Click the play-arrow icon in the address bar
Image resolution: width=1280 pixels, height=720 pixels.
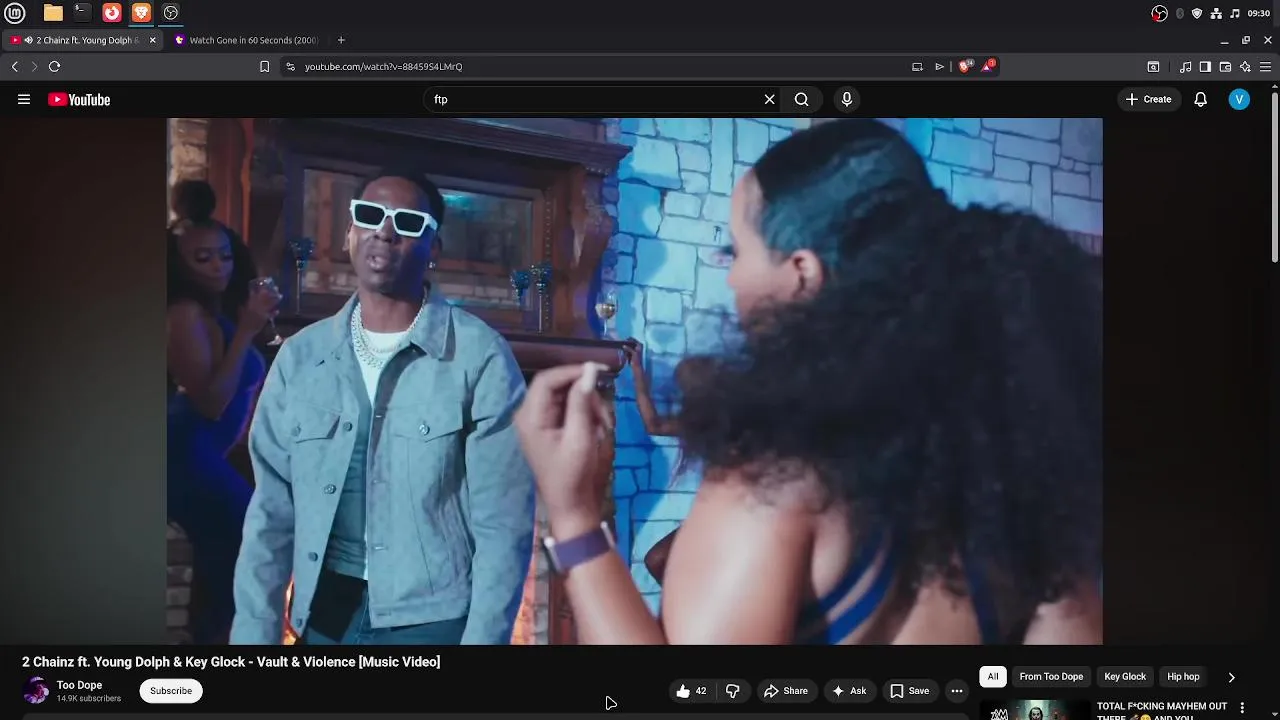coord(939,67)
